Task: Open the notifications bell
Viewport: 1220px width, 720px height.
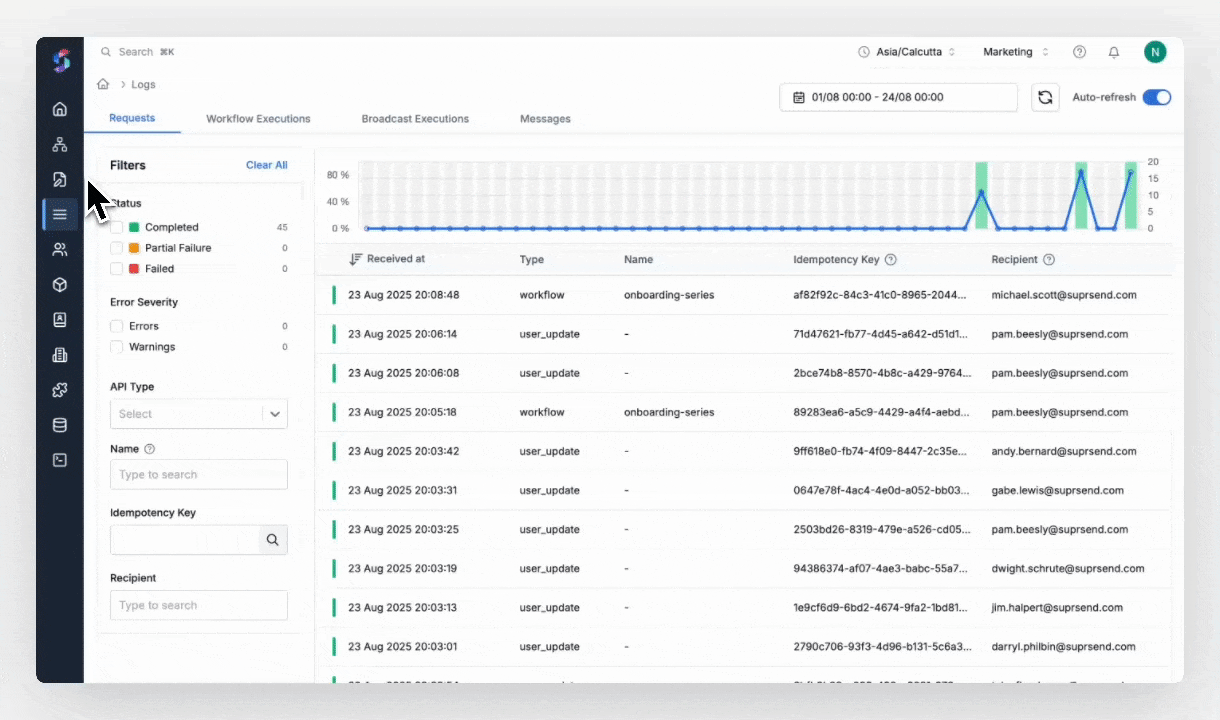Action: click(1114, 52)
